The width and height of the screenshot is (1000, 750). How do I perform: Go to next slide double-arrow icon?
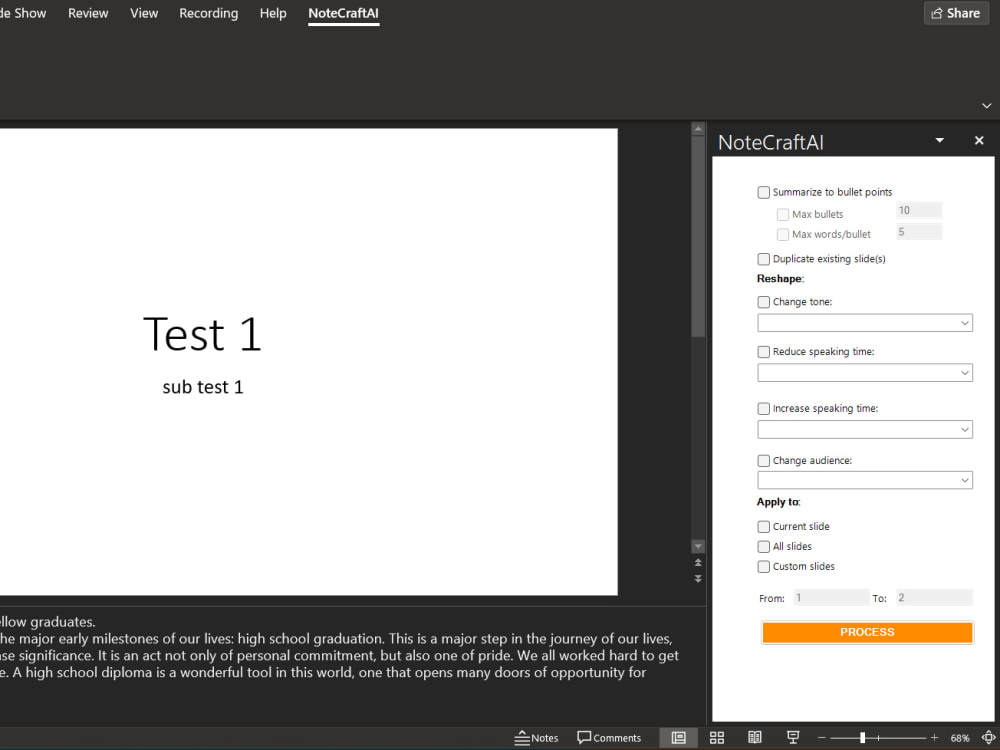pyautogui.click(x=698, y=578)
